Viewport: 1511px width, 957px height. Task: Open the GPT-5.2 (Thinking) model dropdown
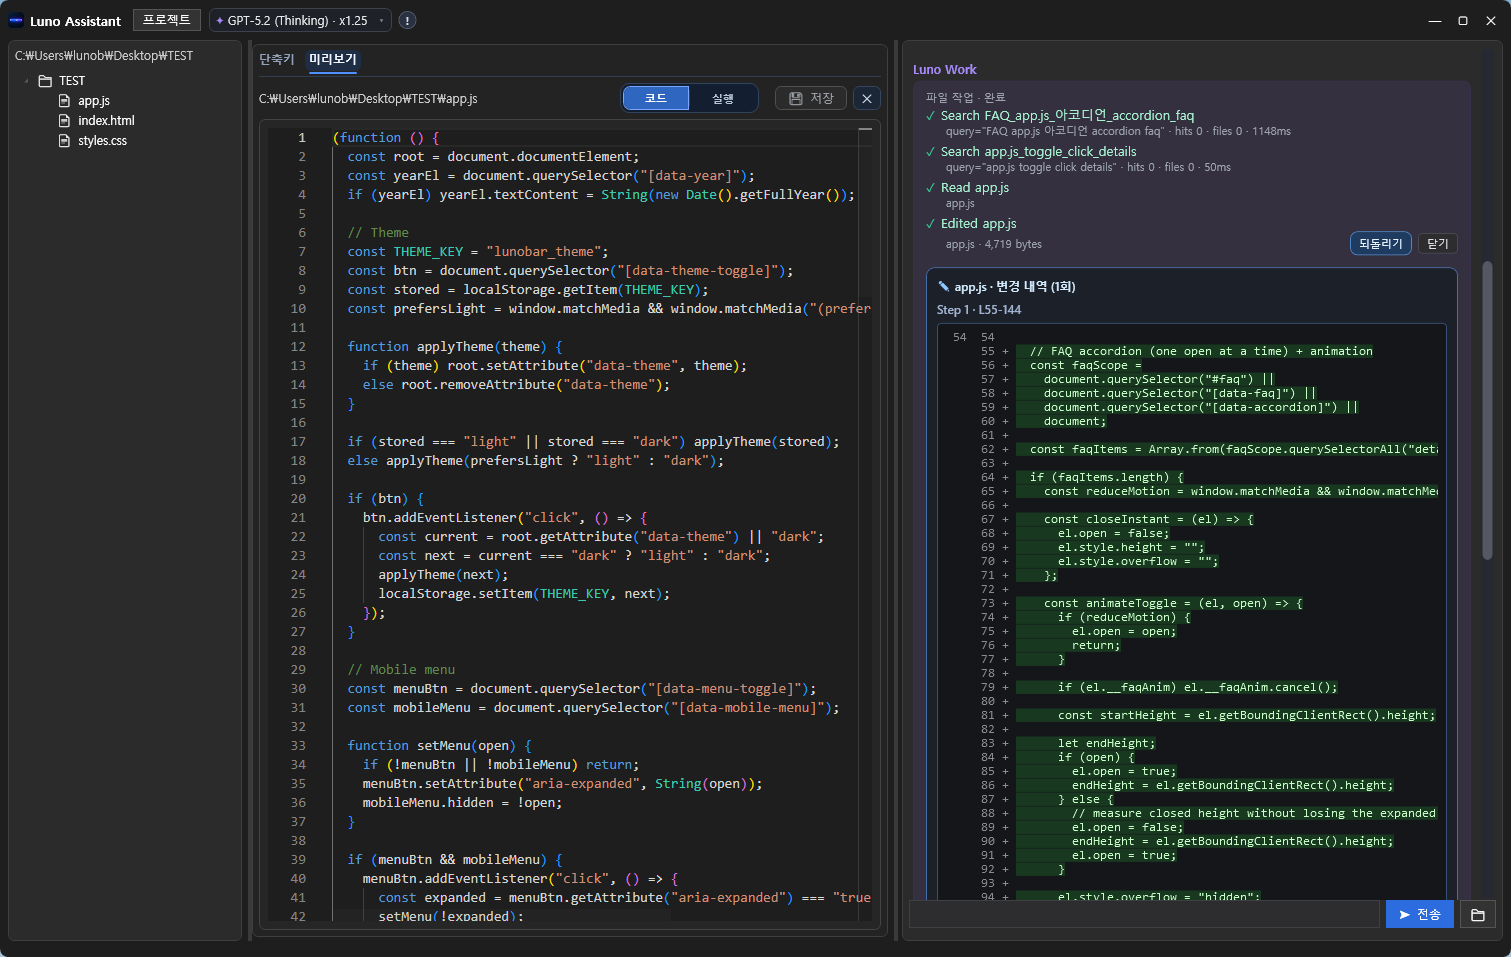pos(300,20)
